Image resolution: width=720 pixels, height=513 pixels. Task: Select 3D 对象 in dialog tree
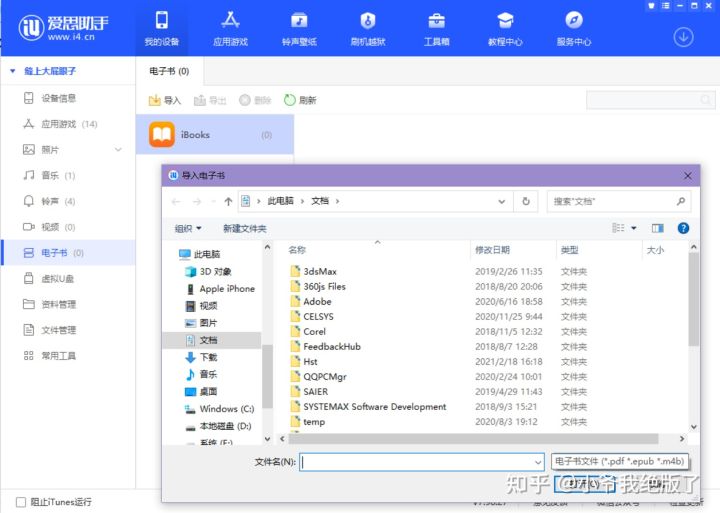coord(208,271)
